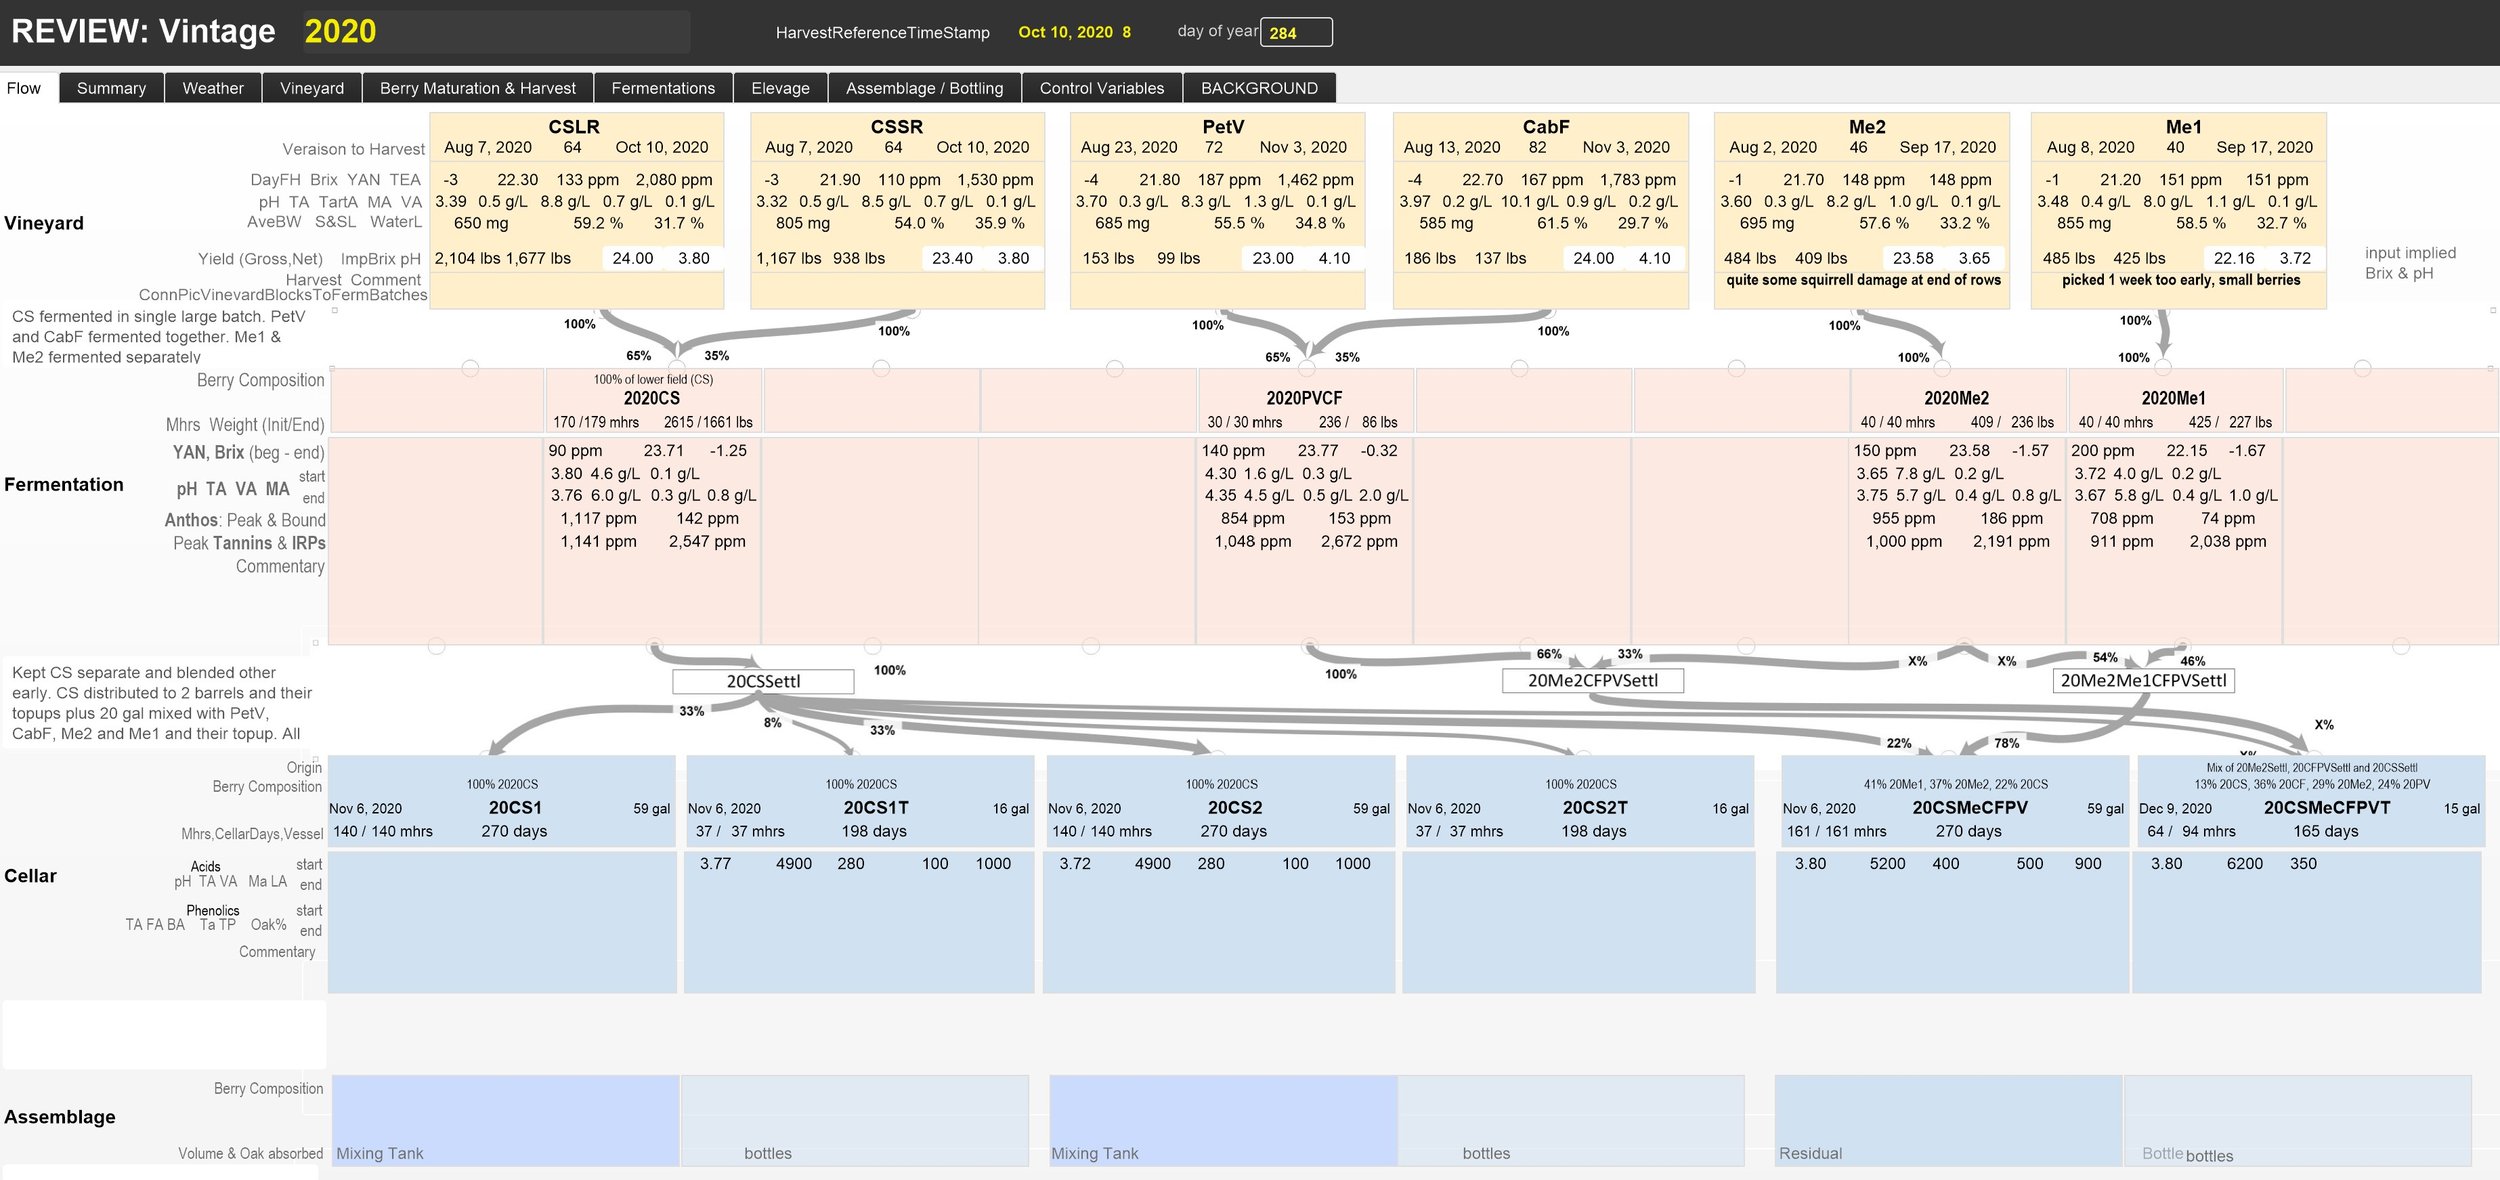Image resolution: width=2500 pixels, height=1180 pixels.
Task: Click 20CSMeCFPVT value 6200
Action: point(2244,863)
